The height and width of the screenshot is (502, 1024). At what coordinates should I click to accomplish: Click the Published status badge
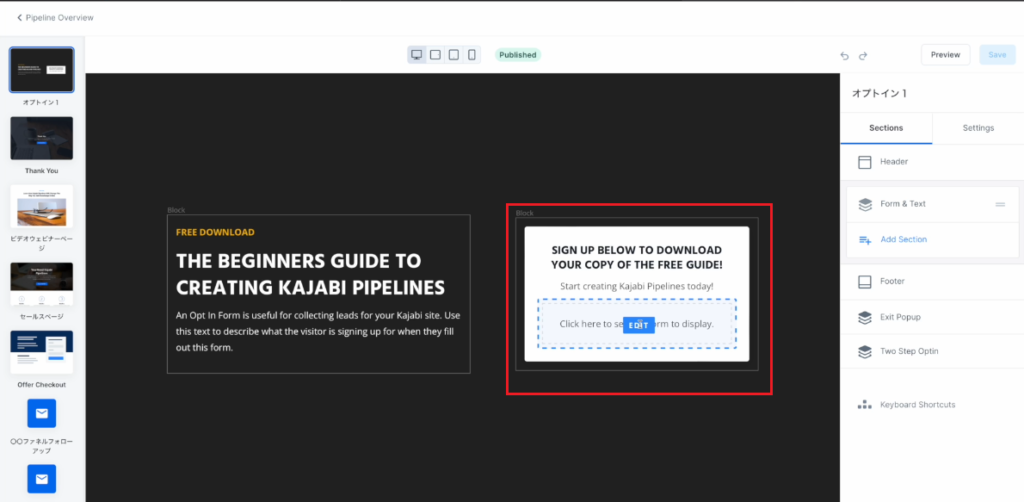(518, 55)
